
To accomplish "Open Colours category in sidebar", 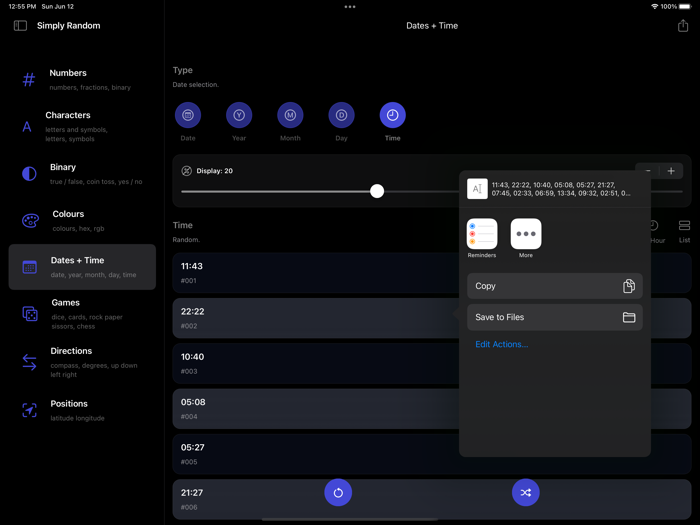I will coord(82,221).
